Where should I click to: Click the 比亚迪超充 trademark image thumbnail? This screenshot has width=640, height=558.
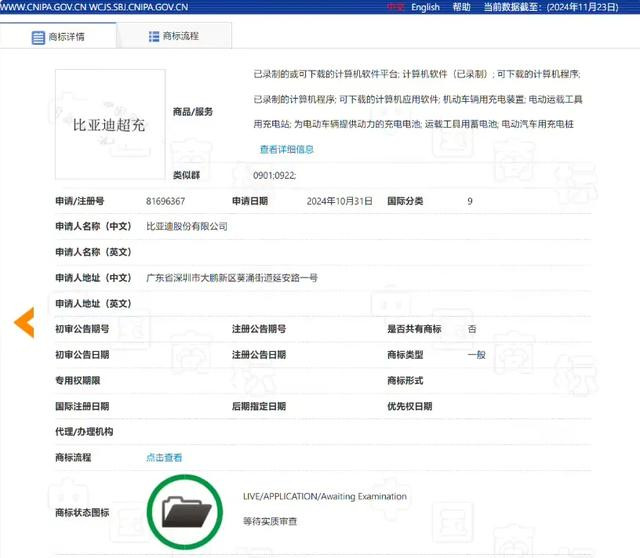pyautogui.click(x=110, y=124)
